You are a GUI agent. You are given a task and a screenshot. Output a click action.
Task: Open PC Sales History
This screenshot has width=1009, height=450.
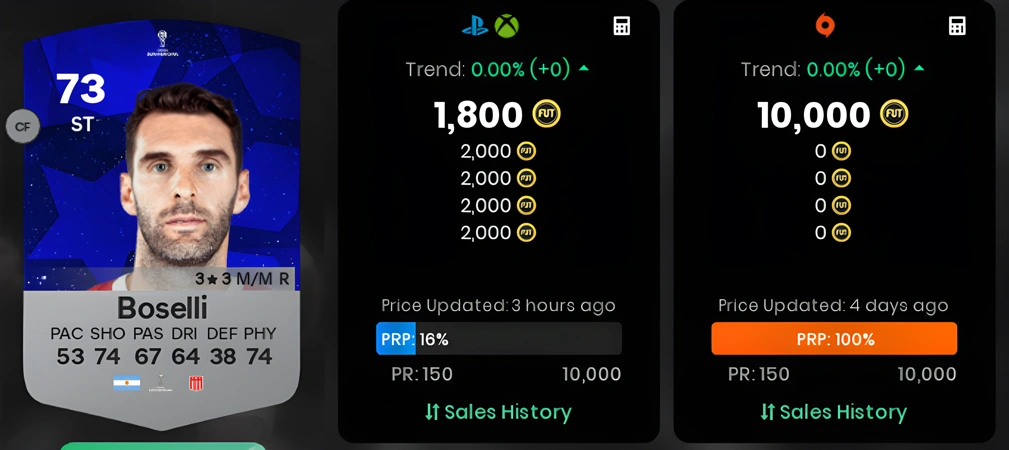(833, 412)
